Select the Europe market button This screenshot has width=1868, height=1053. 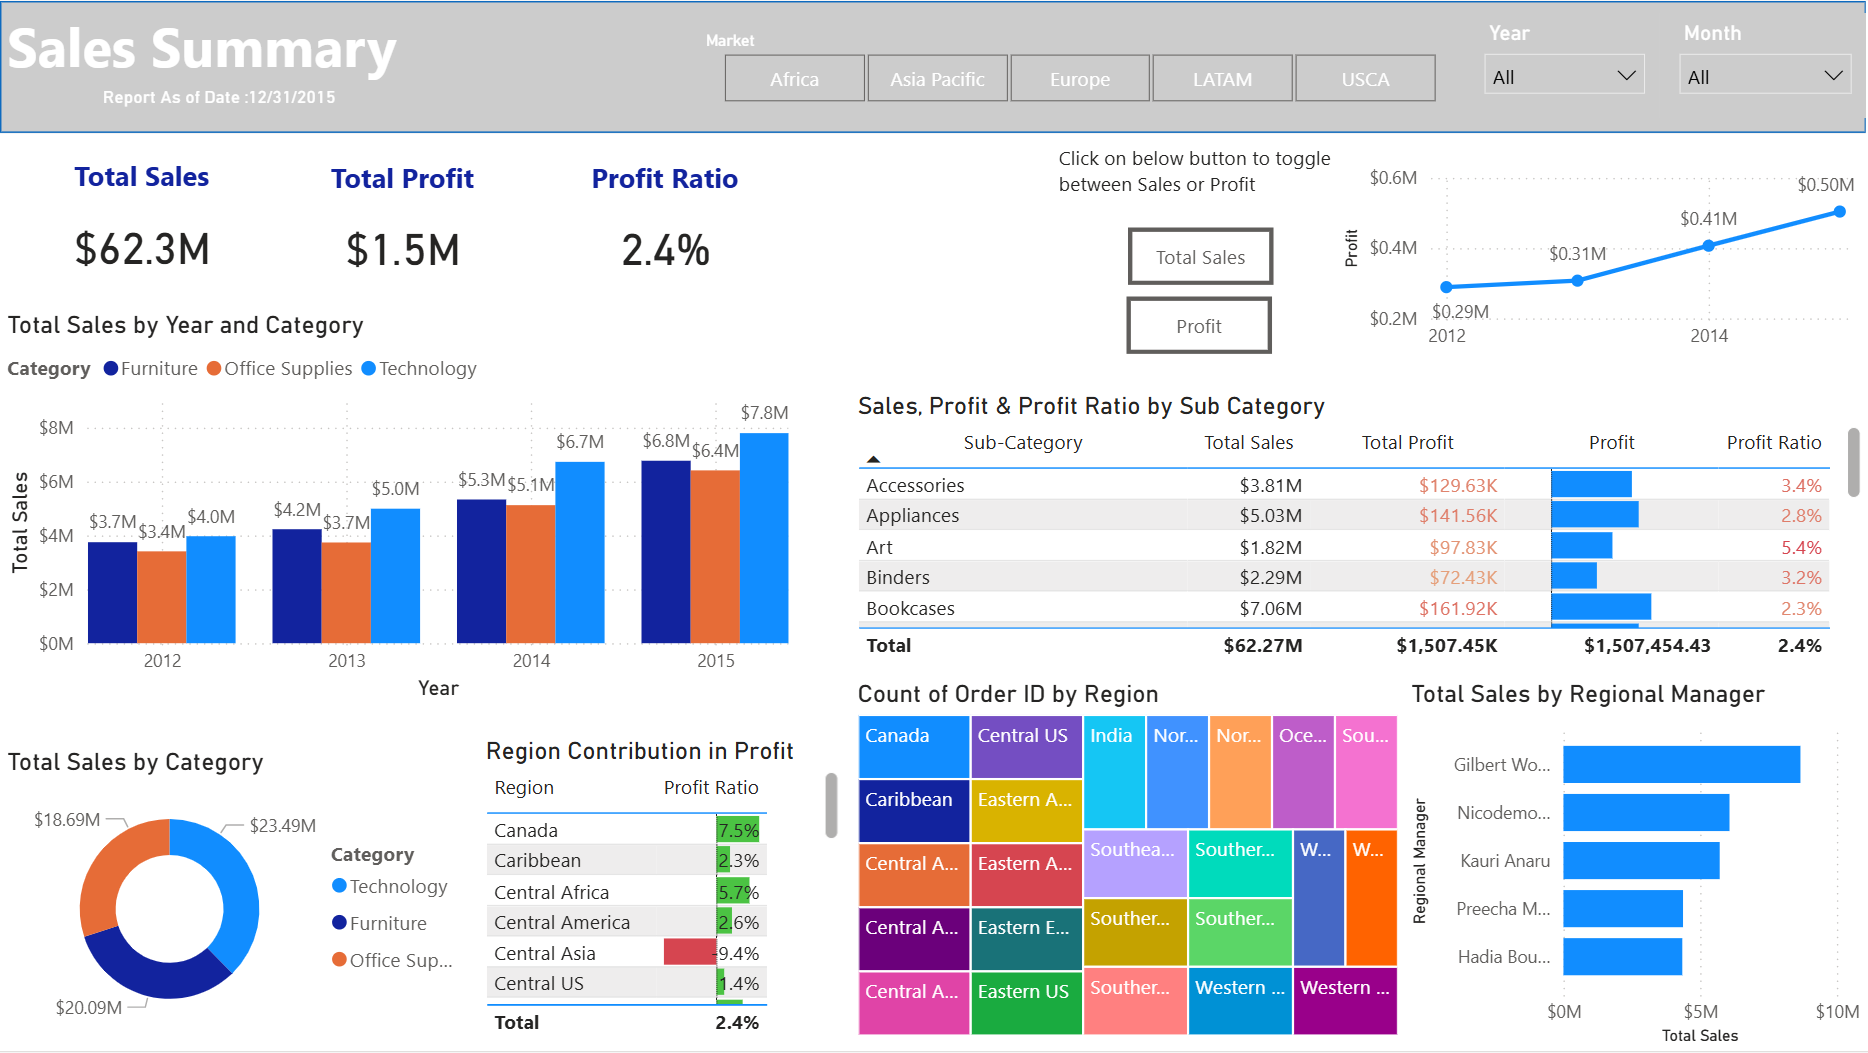tap(1080, 78)
